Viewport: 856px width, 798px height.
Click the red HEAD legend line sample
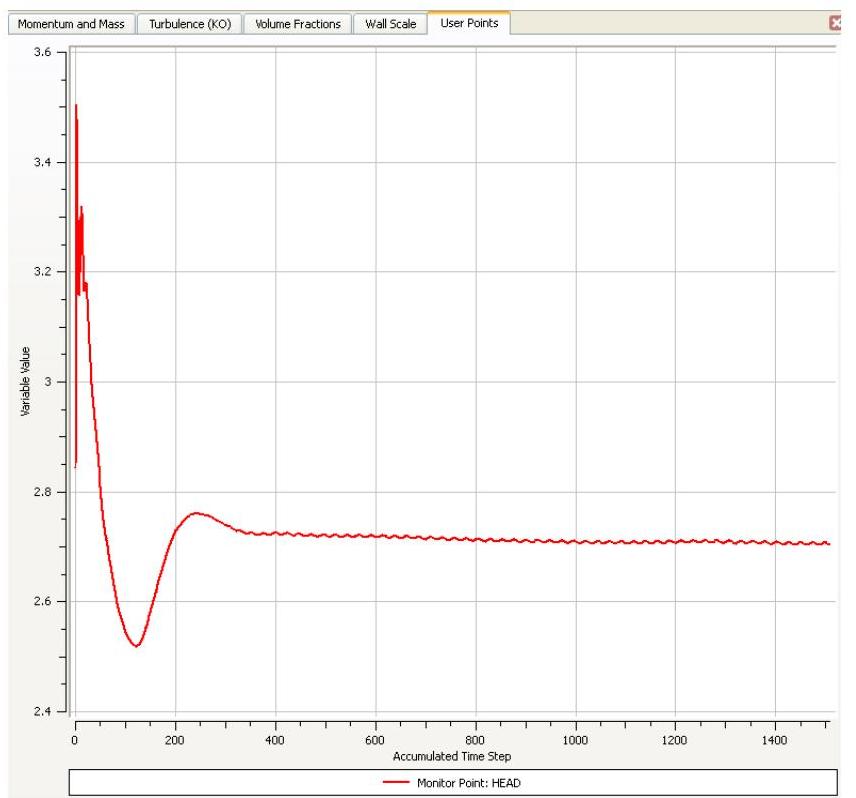pyautogui.click(x=396, y=782)
